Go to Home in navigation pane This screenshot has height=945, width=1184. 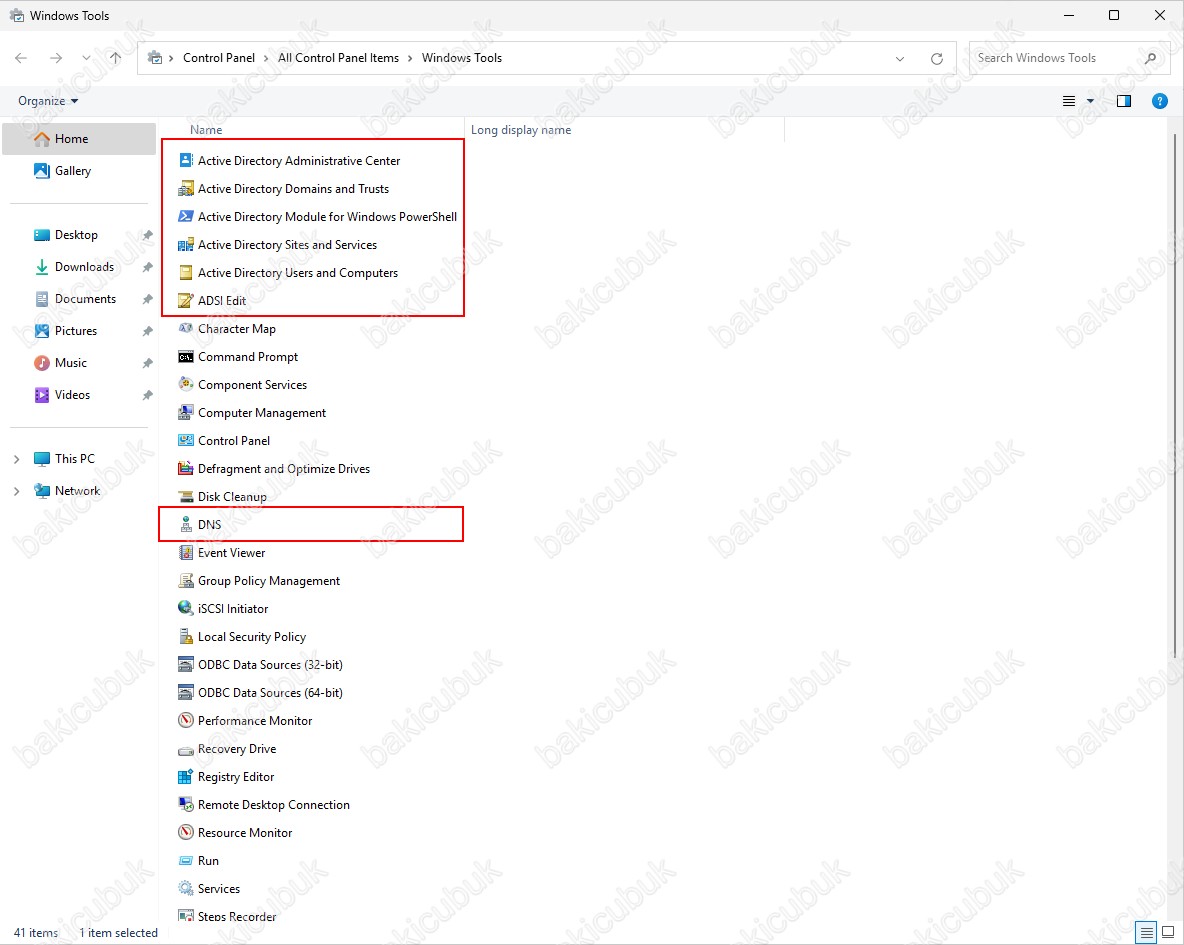(x=79, y=139)
